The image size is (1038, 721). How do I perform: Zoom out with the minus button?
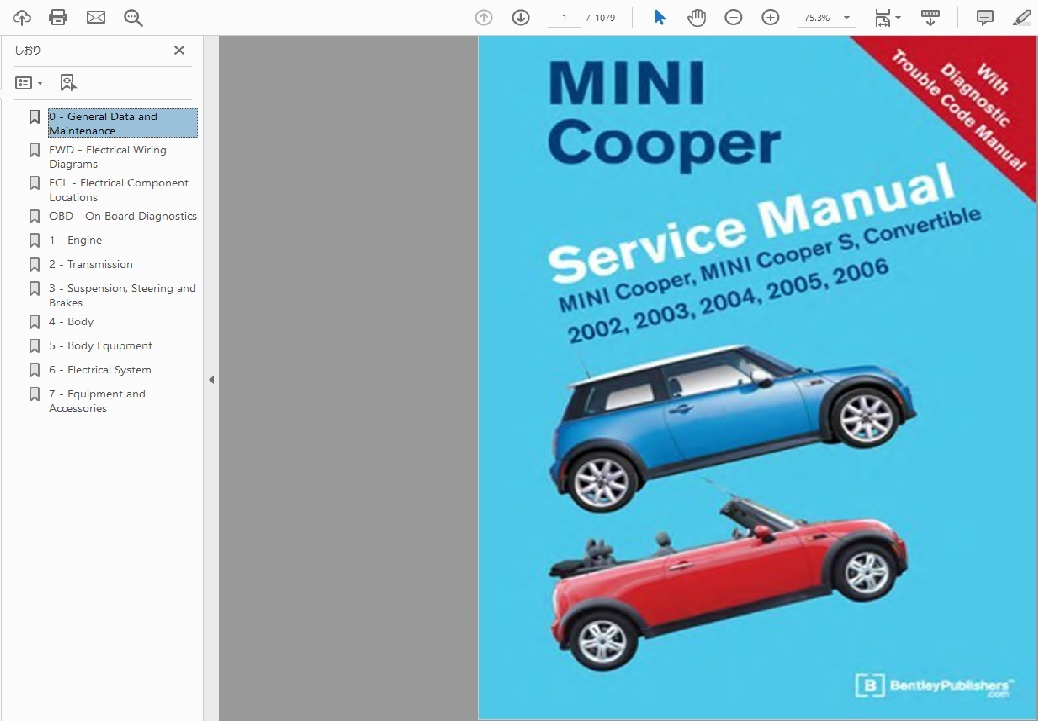tap(733, 17)
